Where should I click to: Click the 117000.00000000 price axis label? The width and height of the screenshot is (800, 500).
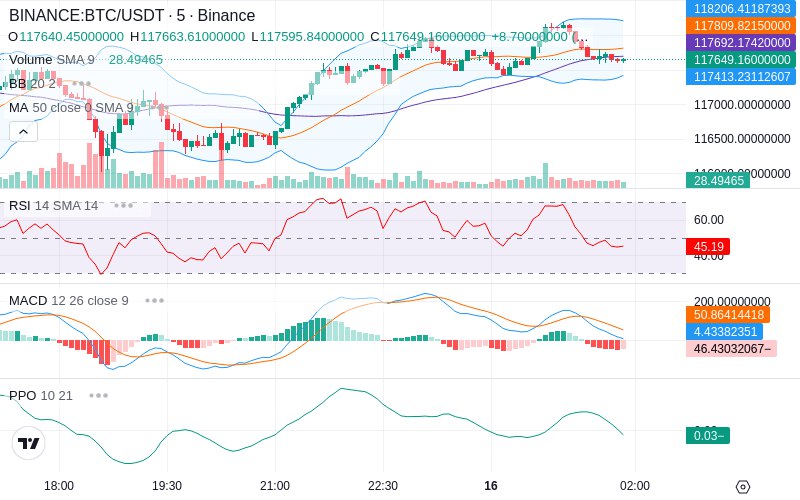click(742, 105)
